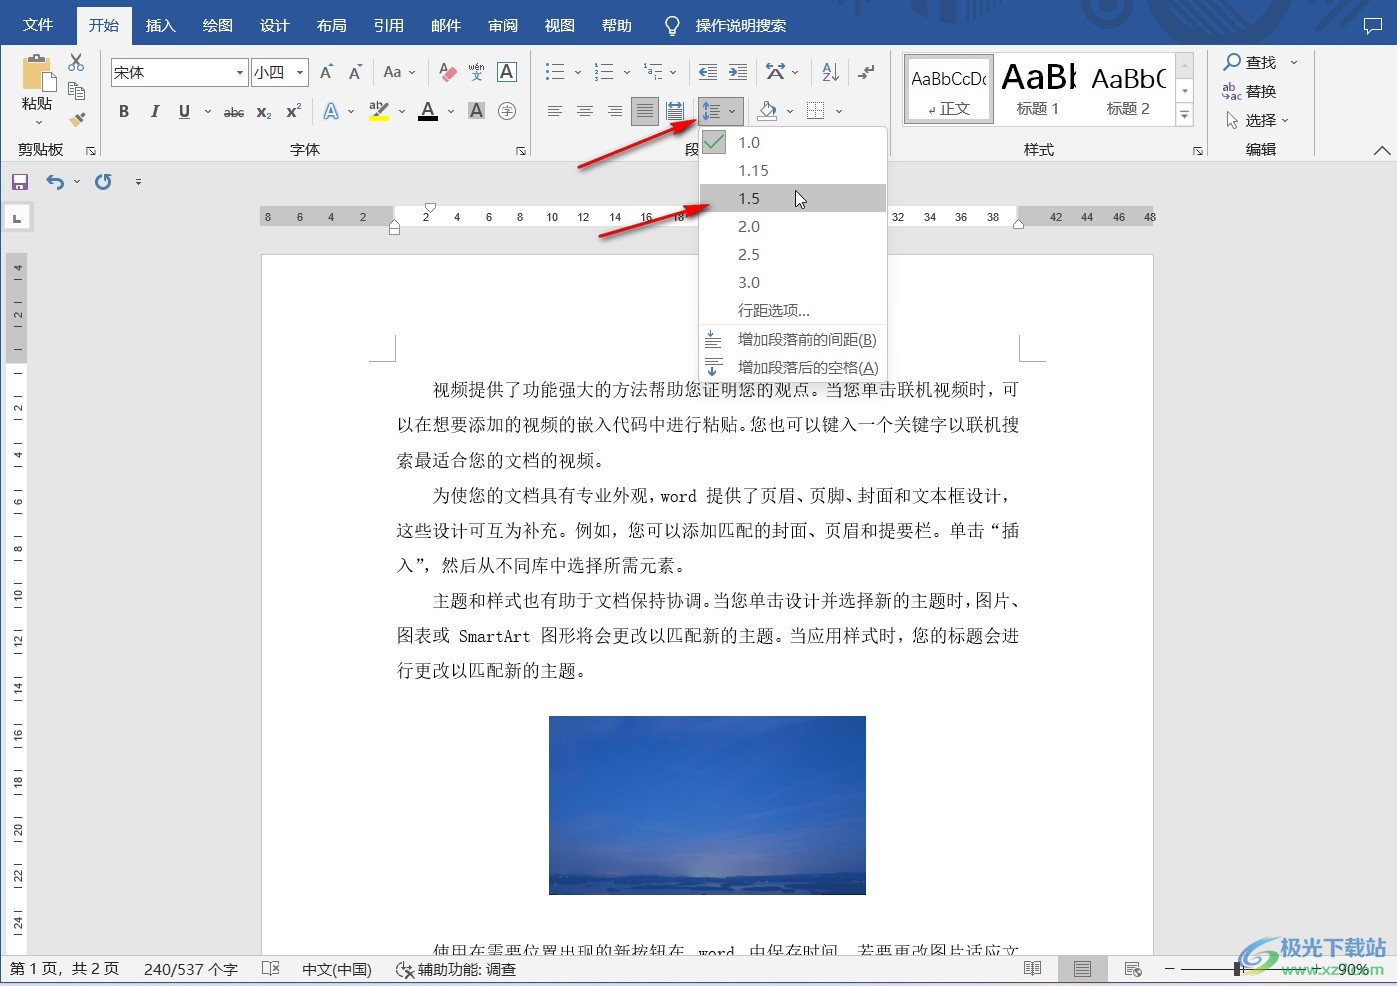
Task: Show paragraph marks icon
Action: tap(867, 72)
